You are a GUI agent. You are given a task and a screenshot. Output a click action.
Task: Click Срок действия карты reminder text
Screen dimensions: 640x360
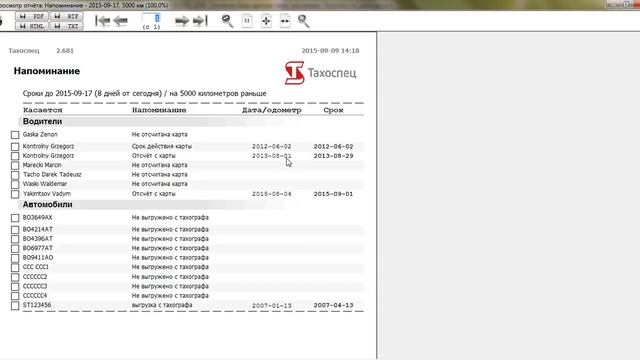pos(162,146)
